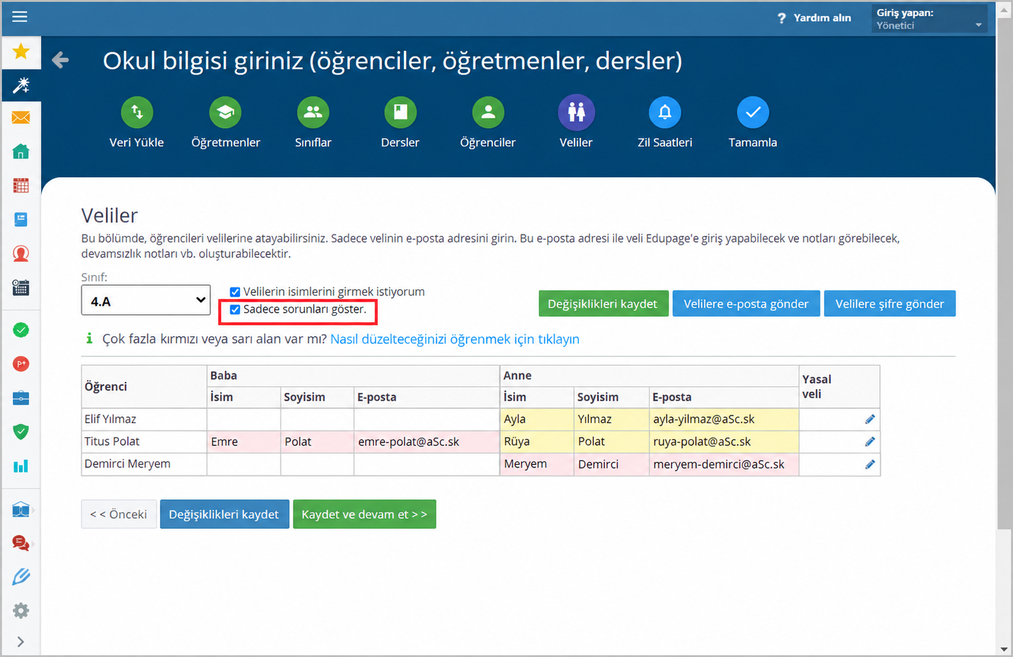The width and height of the screenshot is (1013, 657).
Task: Open the settings gear icon in sidebar
Action: pos(21,610)
